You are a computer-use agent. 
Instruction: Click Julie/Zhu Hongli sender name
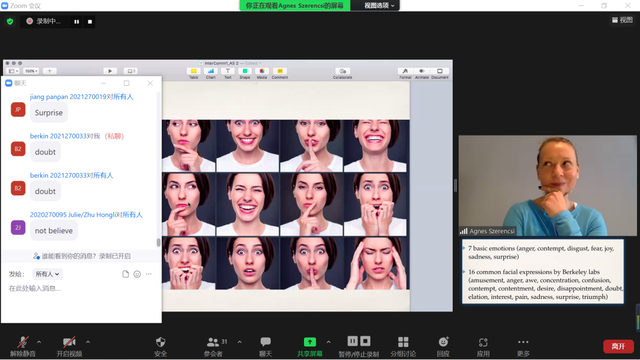[73, 215]
